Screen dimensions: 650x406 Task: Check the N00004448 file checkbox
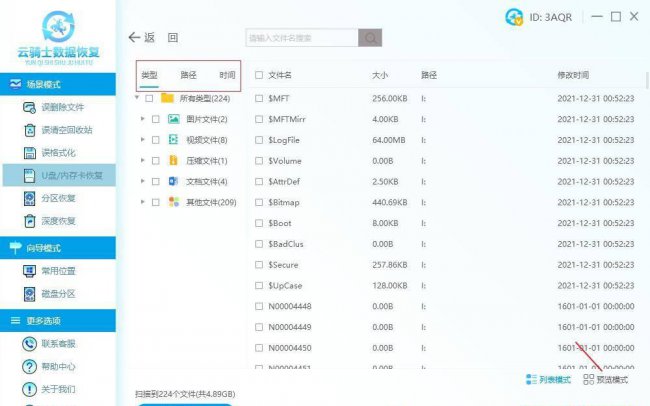point(259,306)
